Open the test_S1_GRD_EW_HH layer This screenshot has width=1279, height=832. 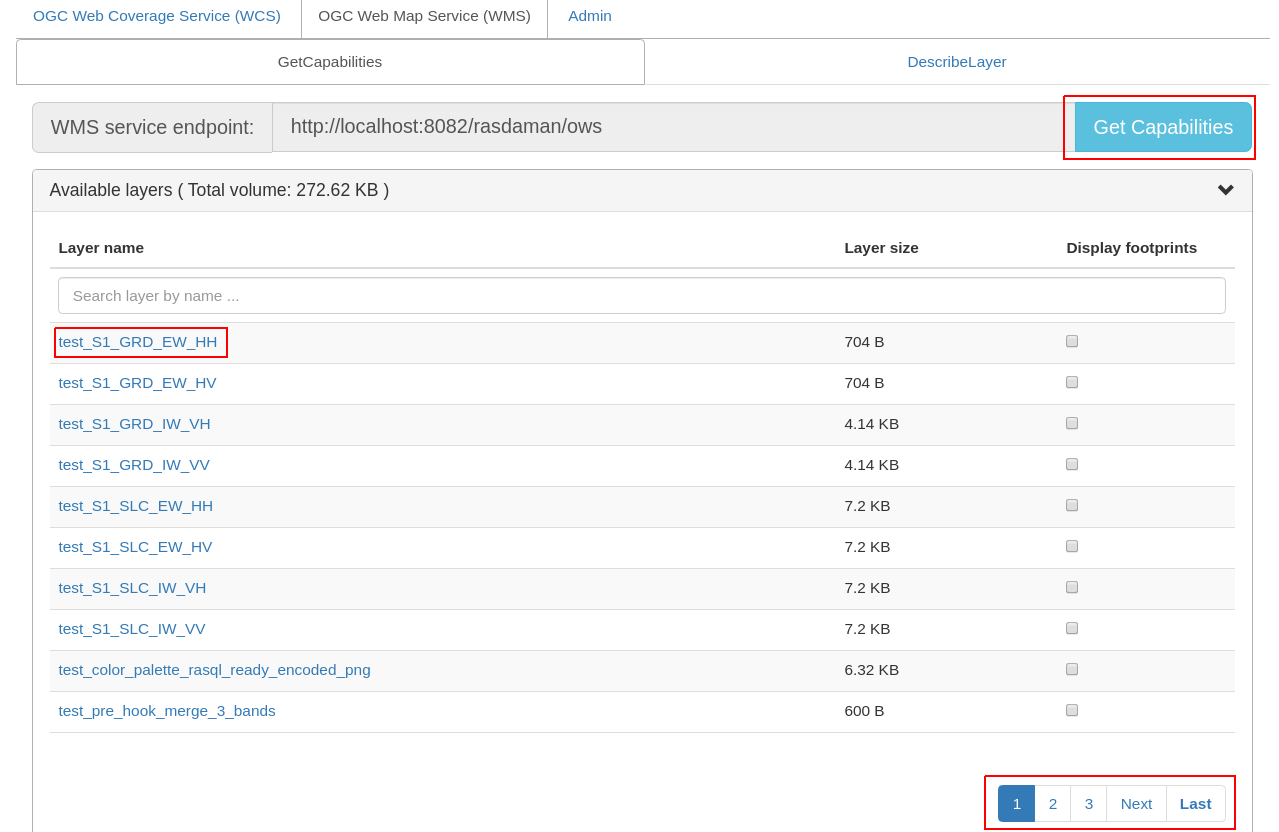coord(138,341)
